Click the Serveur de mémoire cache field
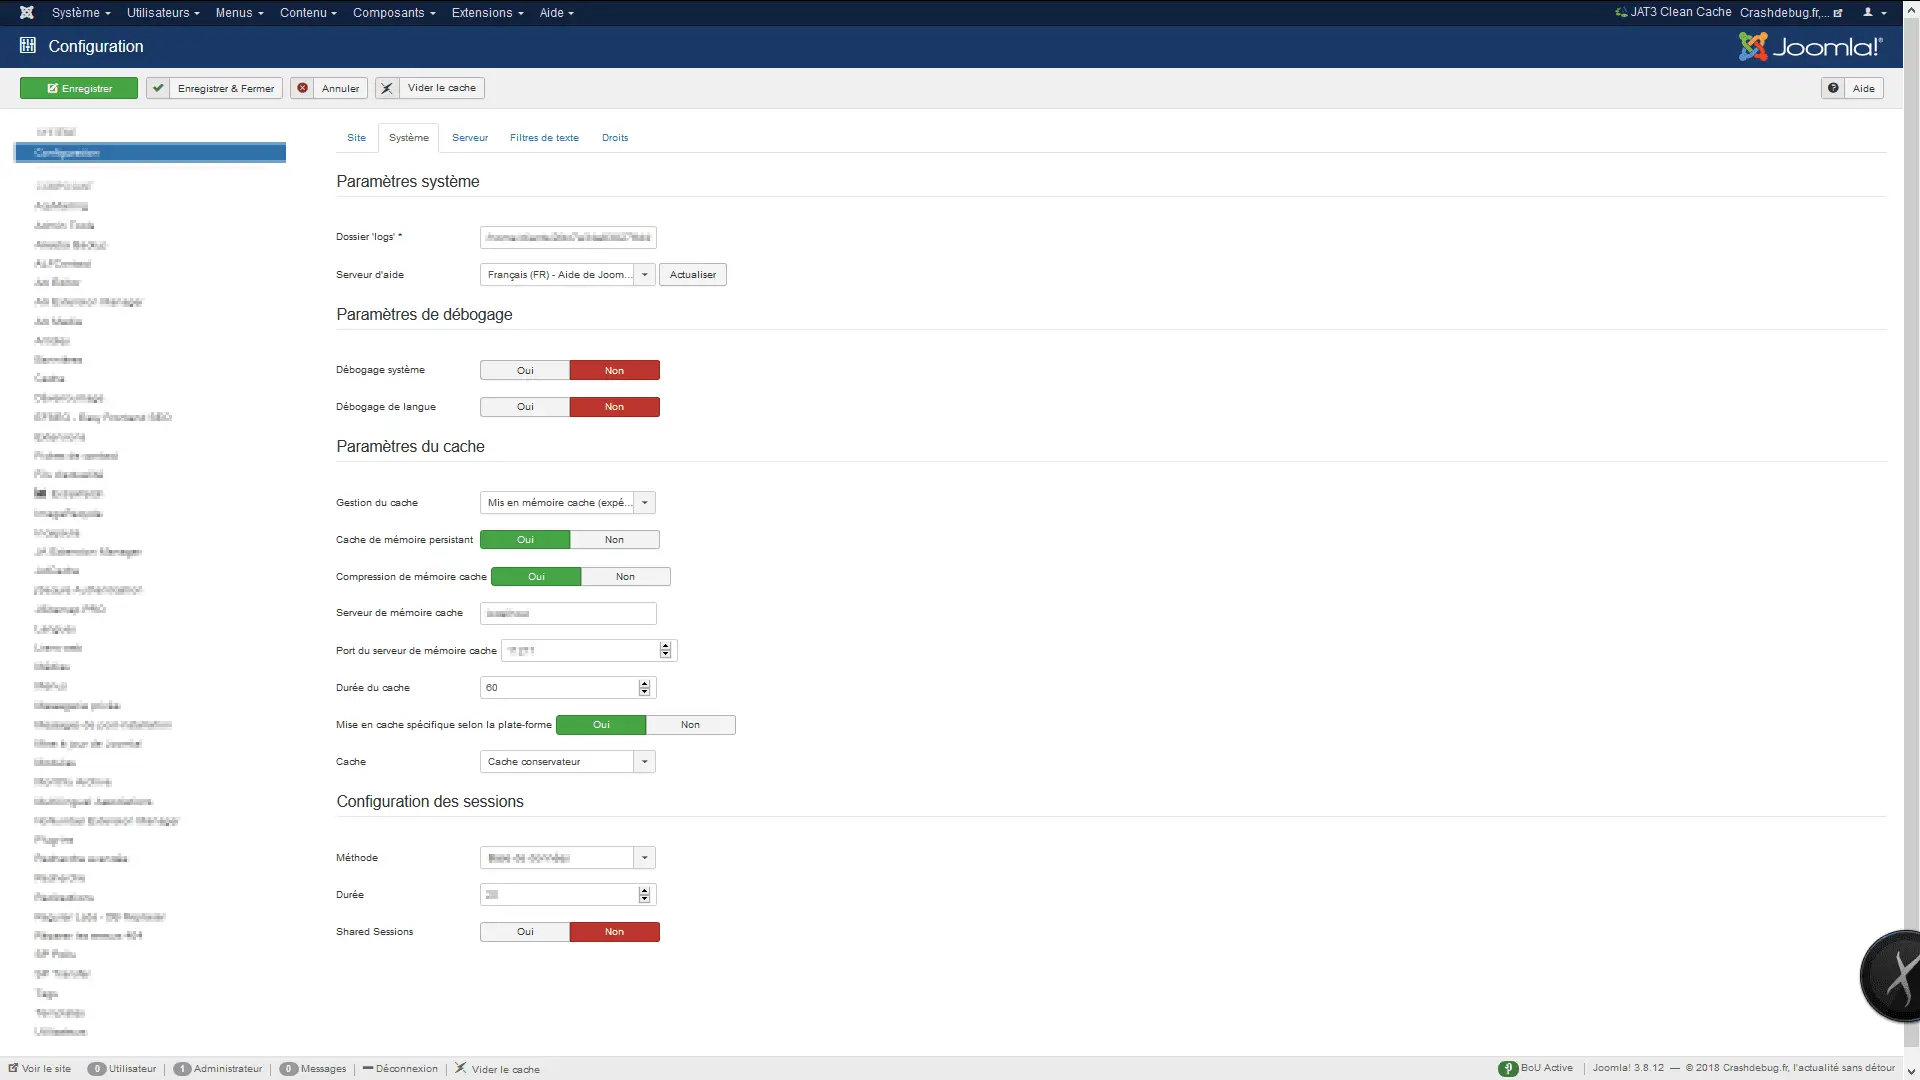 pyautogui.click(x=568, y=614)
